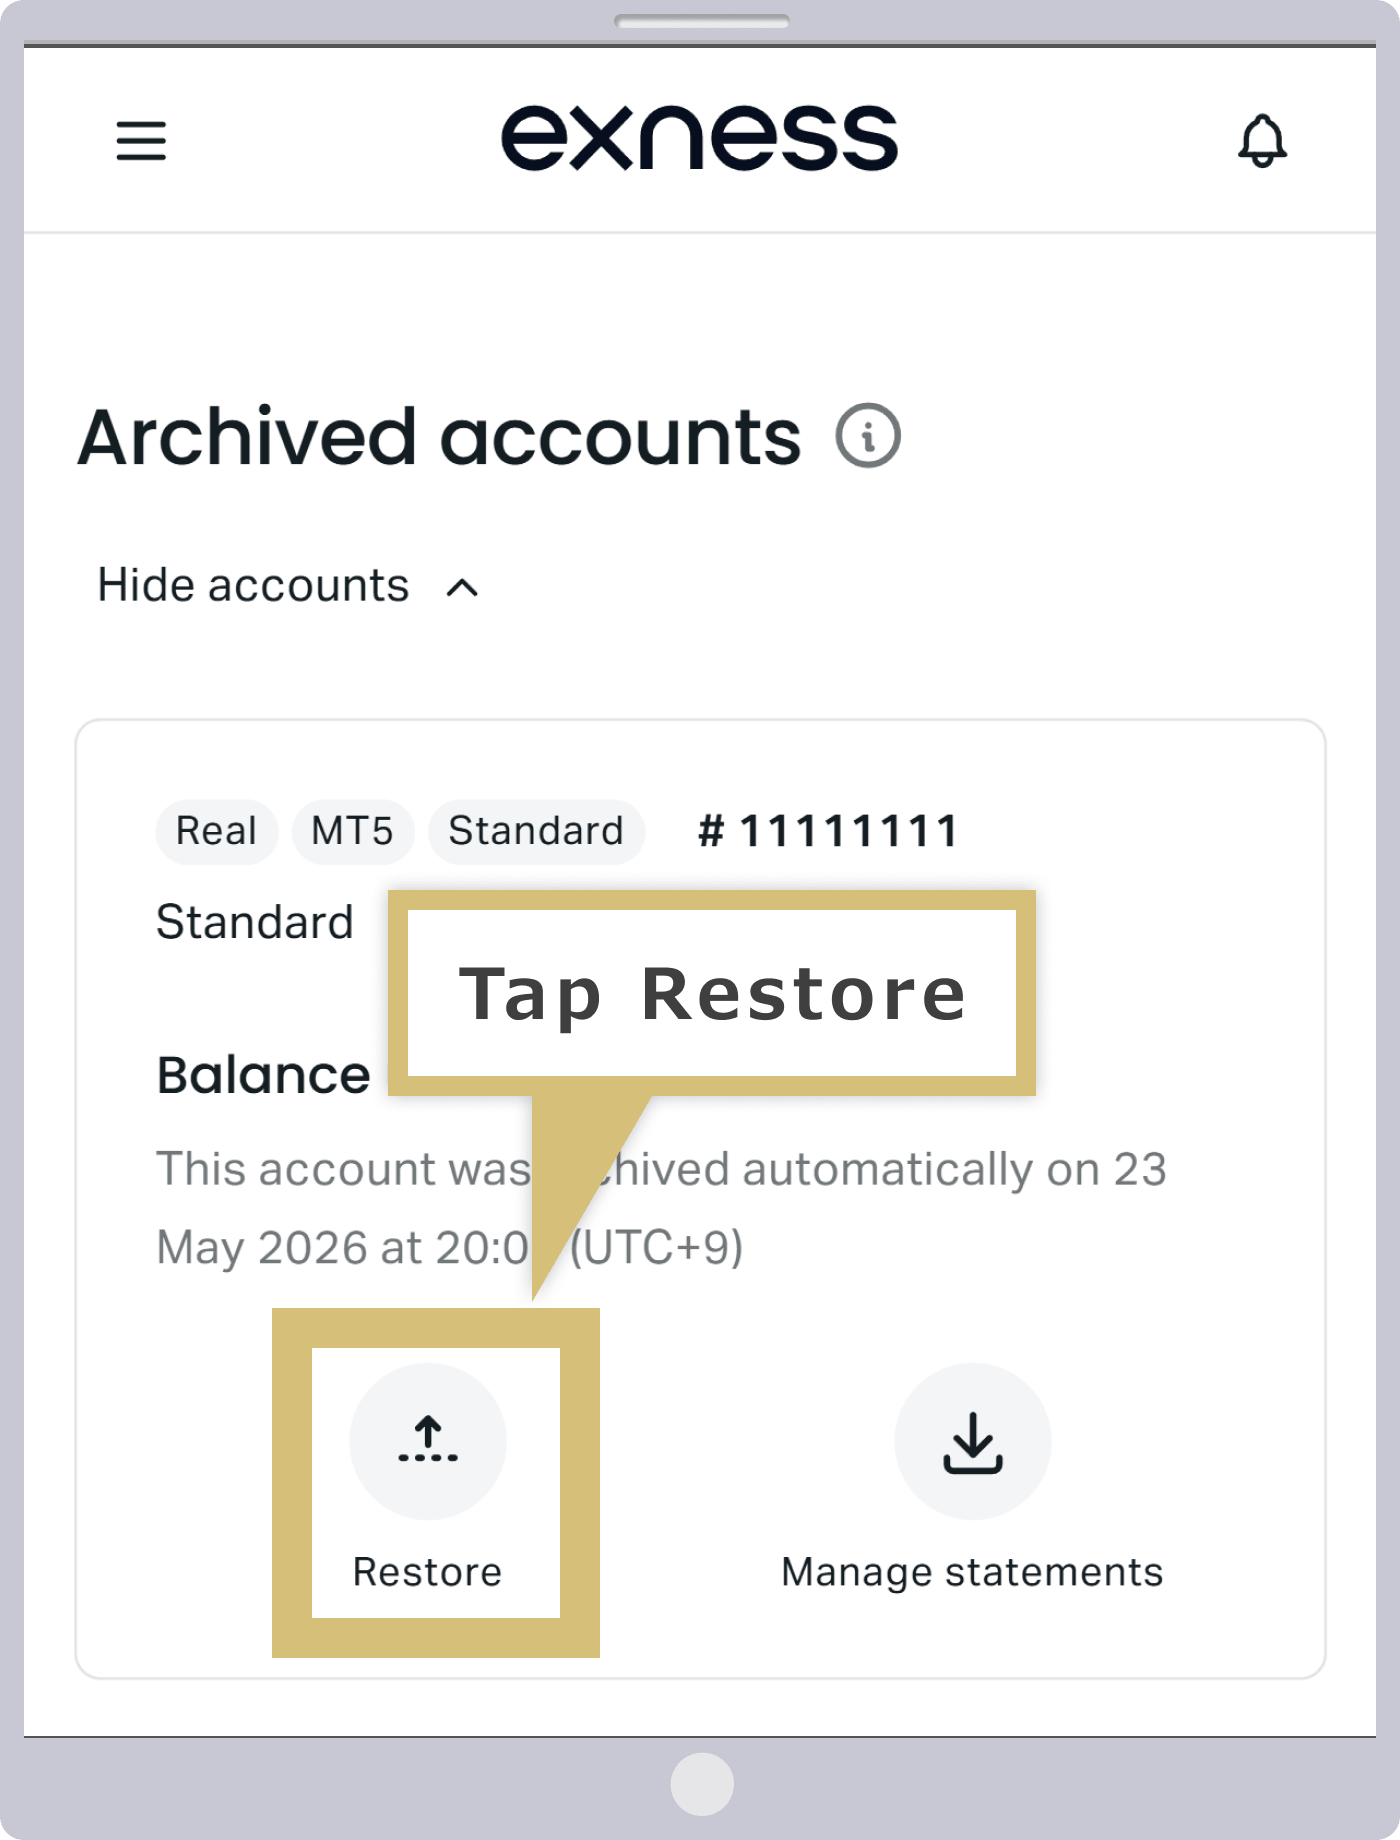Click the Standard account name

click(x=255, y=922)
